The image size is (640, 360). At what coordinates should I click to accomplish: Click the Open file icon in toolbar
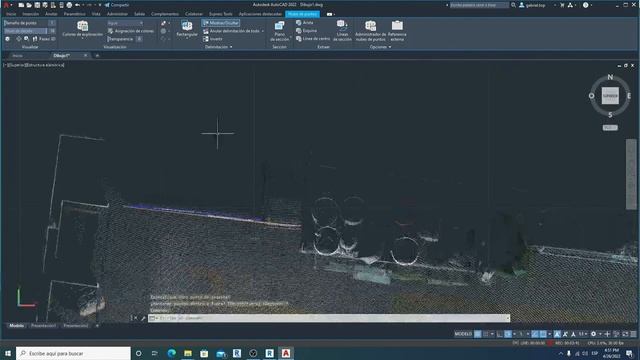point(29,5)
